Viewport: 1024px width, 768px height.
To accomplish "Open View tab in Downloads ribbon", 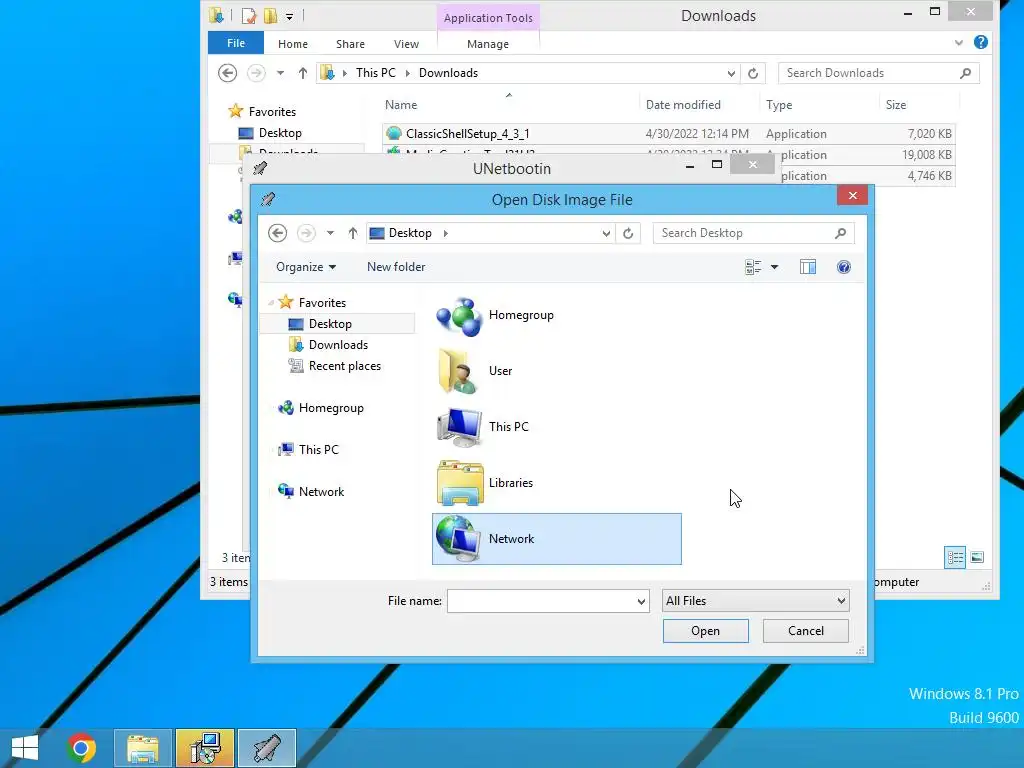I will [x=406, y=44].
